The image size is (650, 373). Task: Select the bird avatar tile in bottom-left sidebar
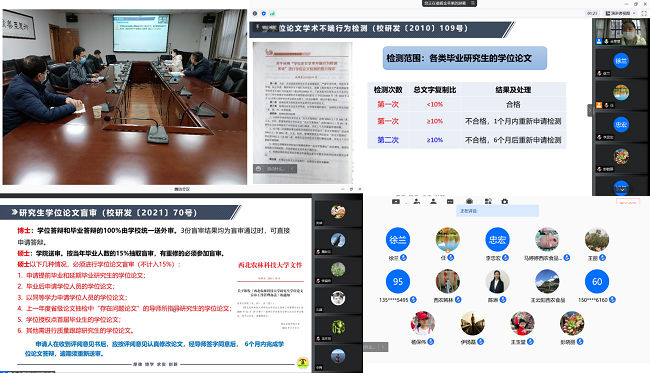click(x=338, y=242)
